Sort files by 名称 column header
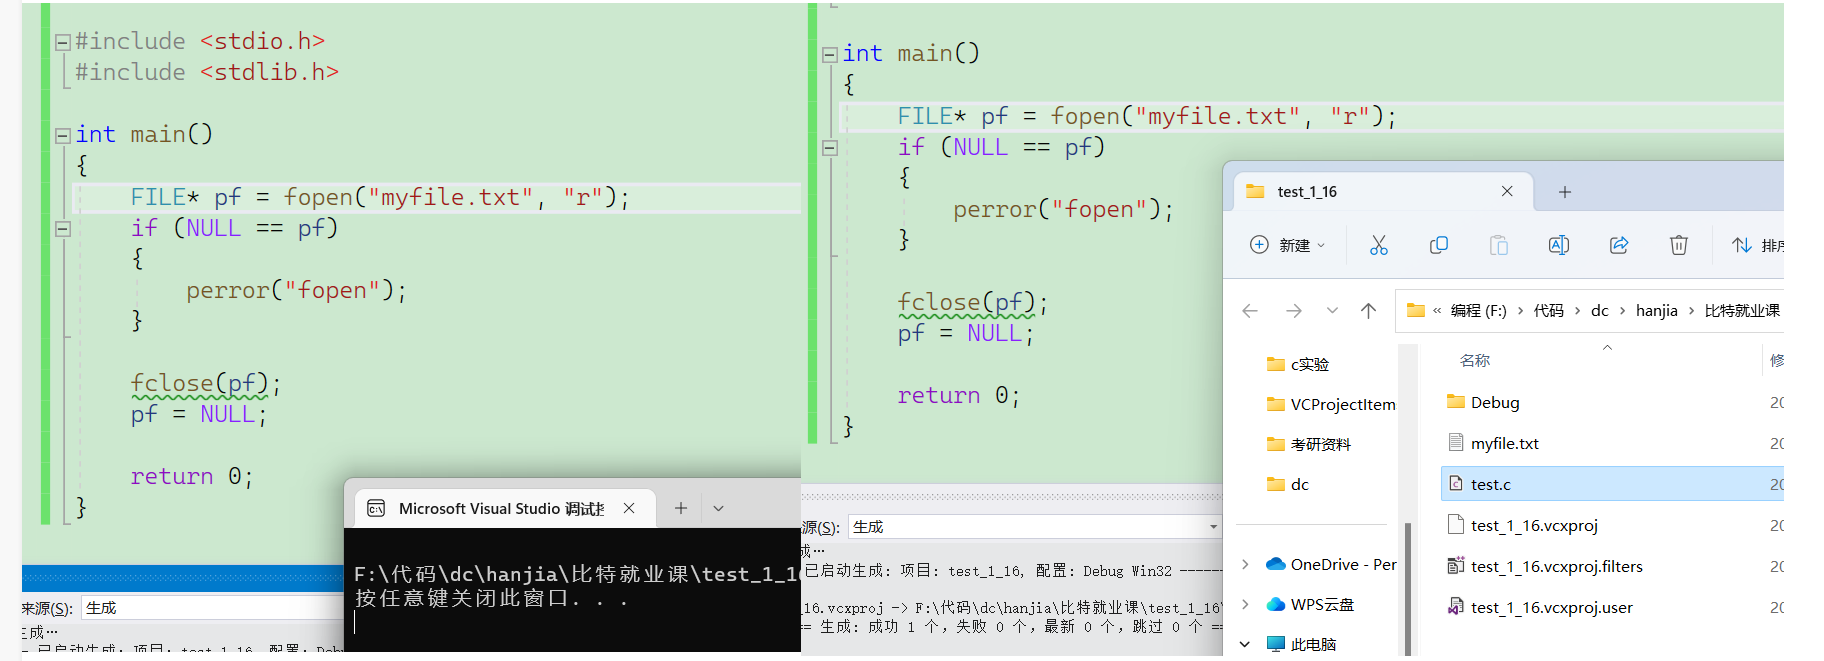Screen dimensions: 1824x661 [x=1474, y=361]
